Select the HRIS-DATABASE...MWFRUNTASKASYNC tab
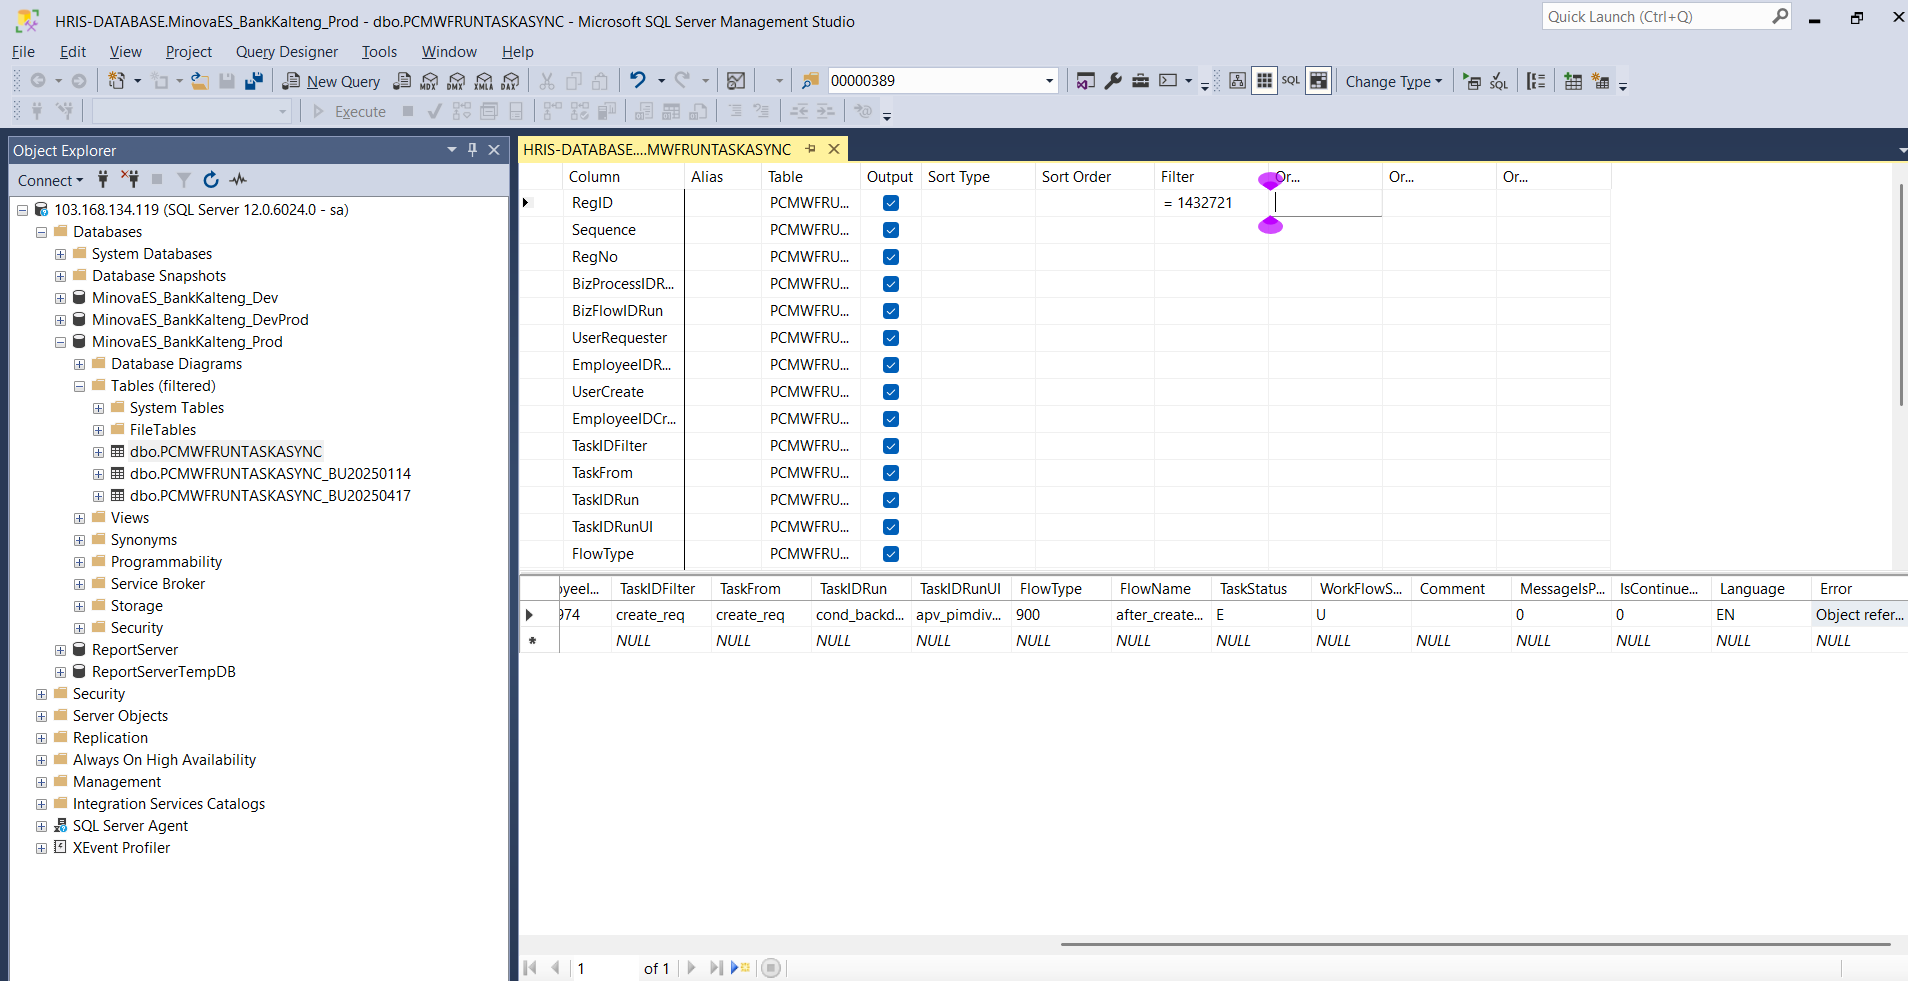 pyautogui.click(x=657, y=149)
